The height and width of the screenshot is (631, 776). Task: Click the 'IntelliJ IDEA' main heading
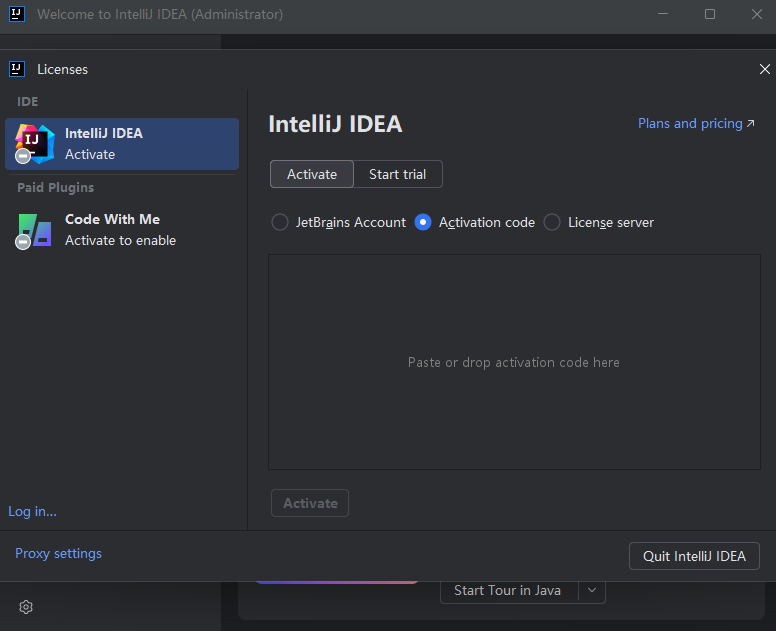(x=335, y=124)
